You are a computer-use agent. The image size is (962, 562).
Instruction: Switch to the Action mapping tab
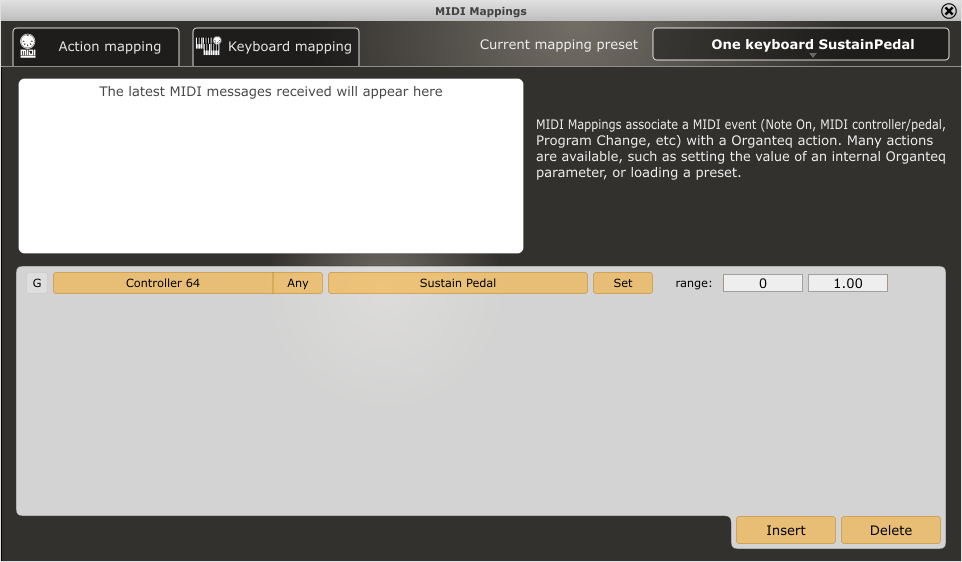click(96, 47)
